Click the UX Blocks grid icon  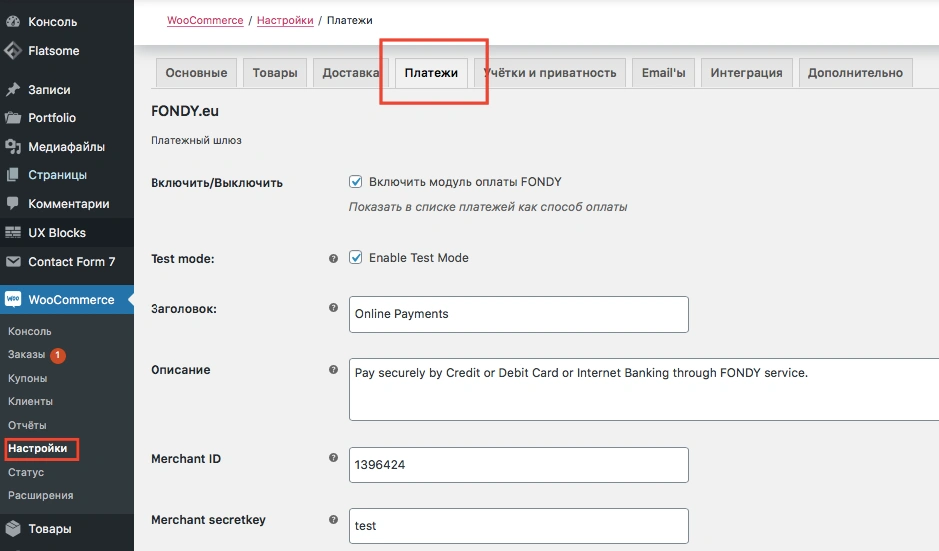[x=13, y=232]
